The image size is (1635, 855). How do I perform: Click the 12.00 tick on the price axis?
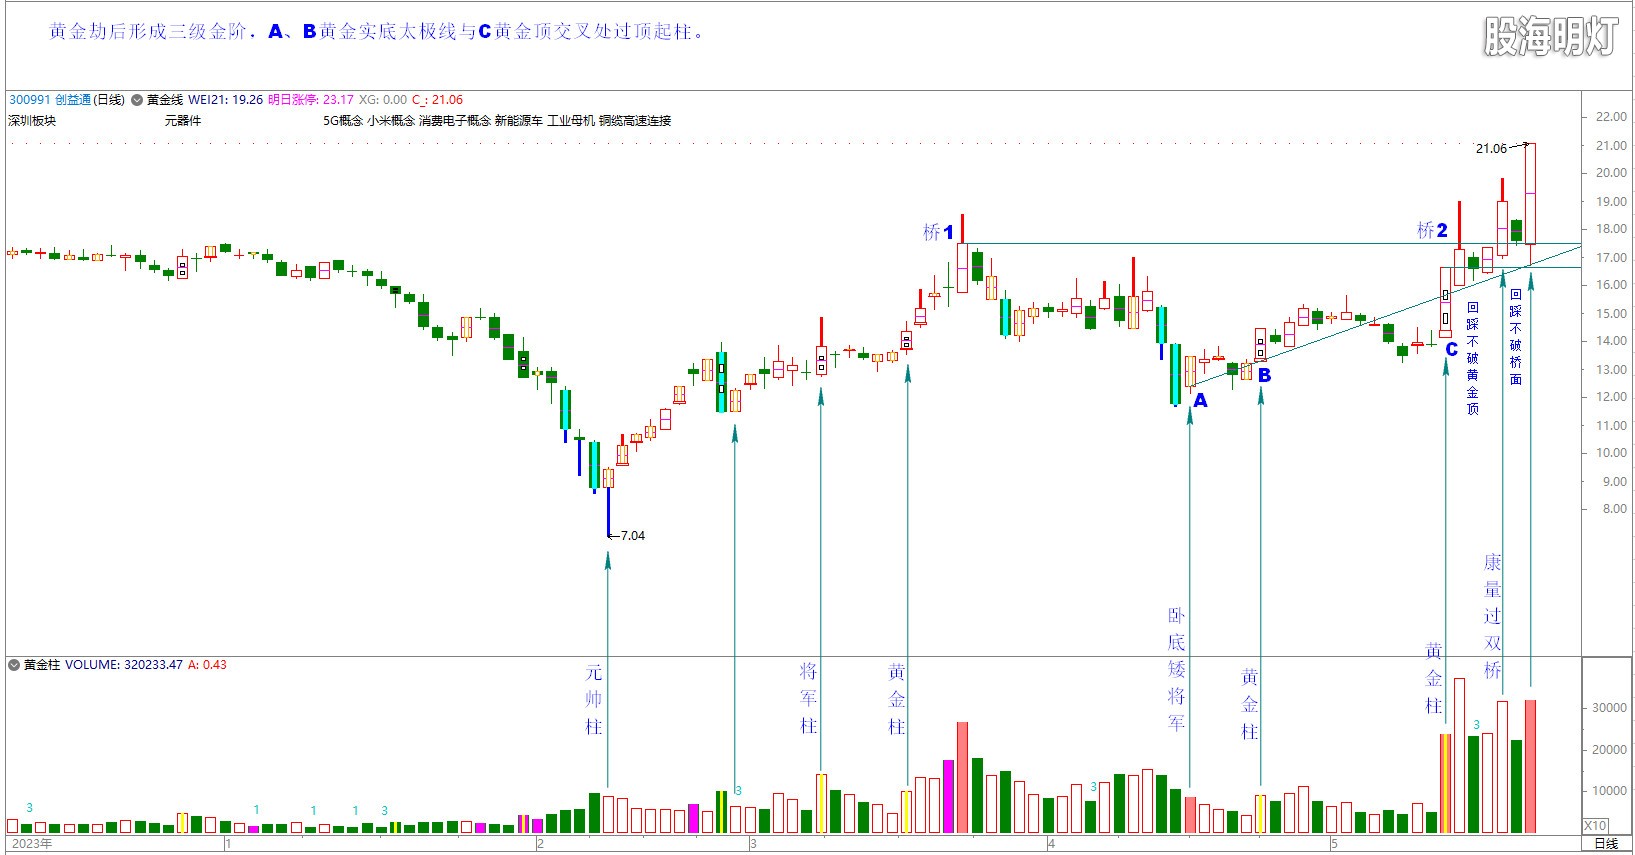point(1611,397)
